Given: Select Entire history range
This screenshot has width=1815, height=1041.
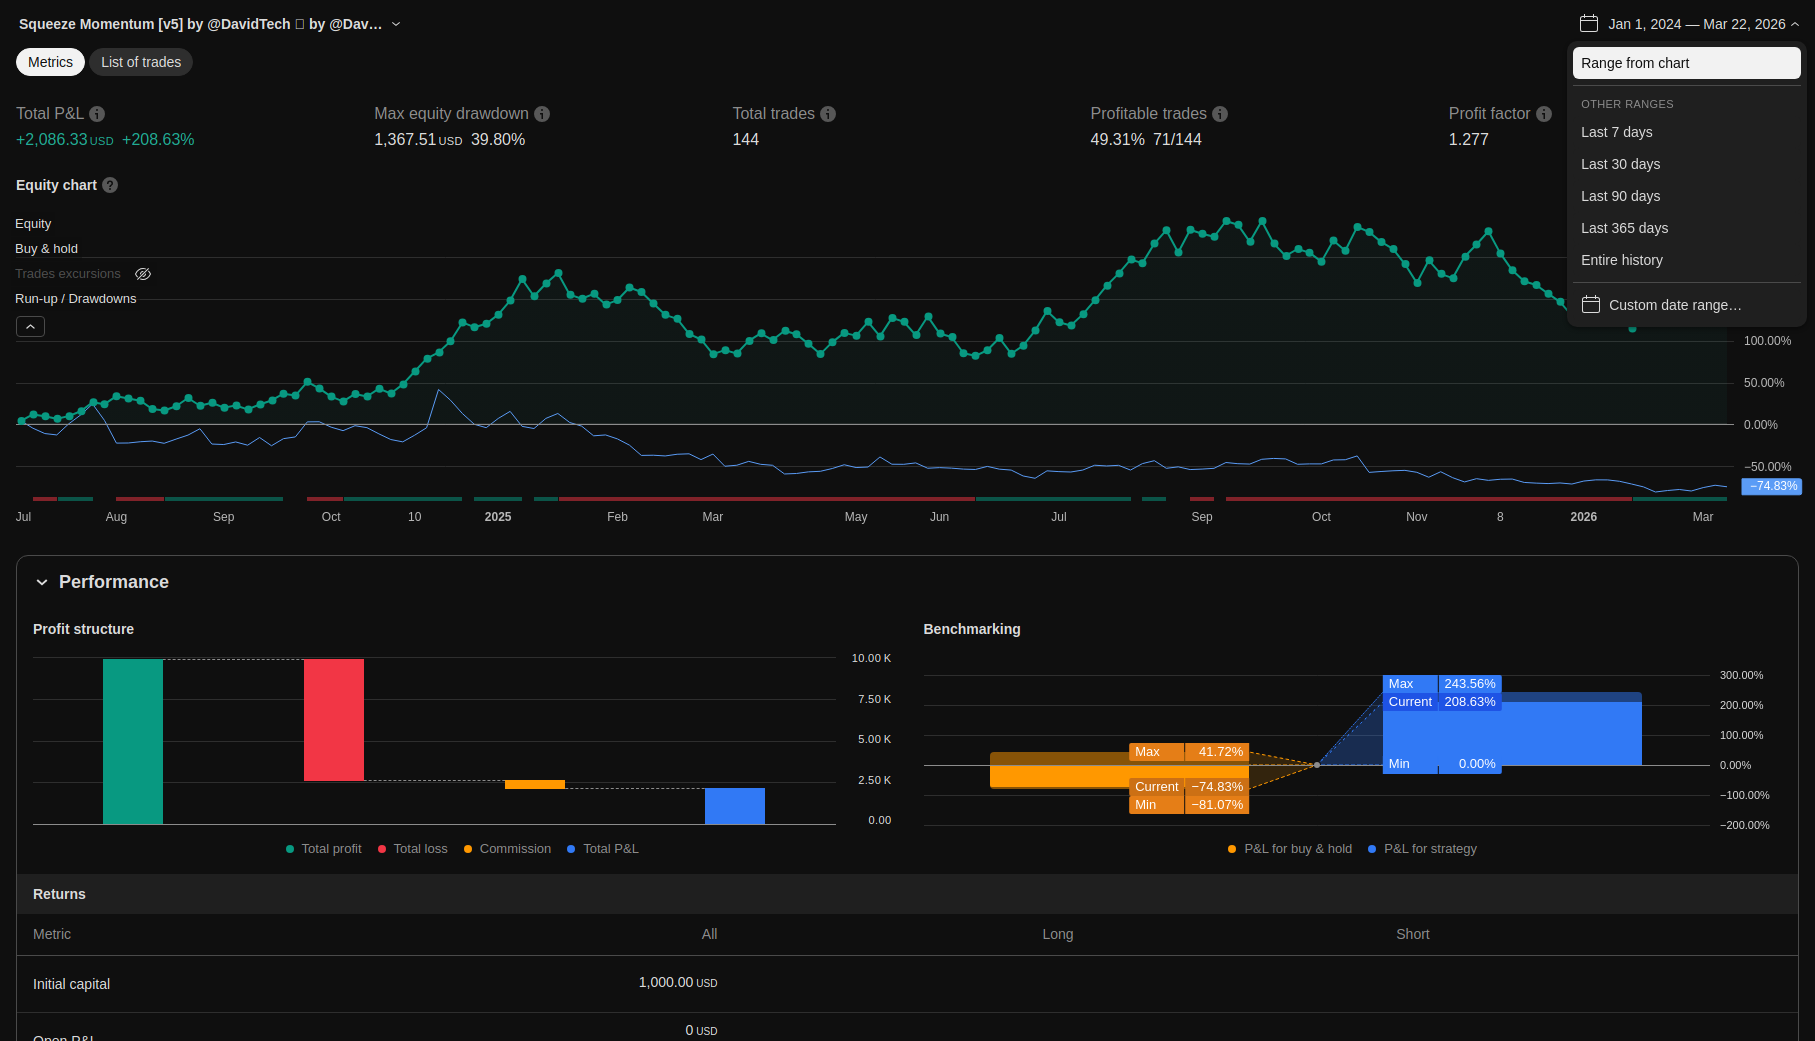Looking at the screenshot, I should 1621,260.
